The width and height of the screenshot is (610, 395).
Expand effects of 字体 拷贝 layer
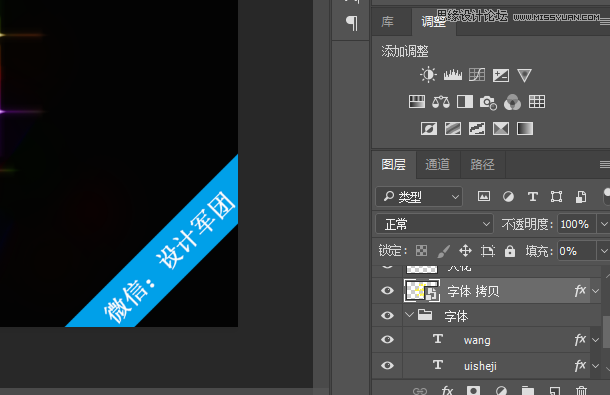[595, 291]
